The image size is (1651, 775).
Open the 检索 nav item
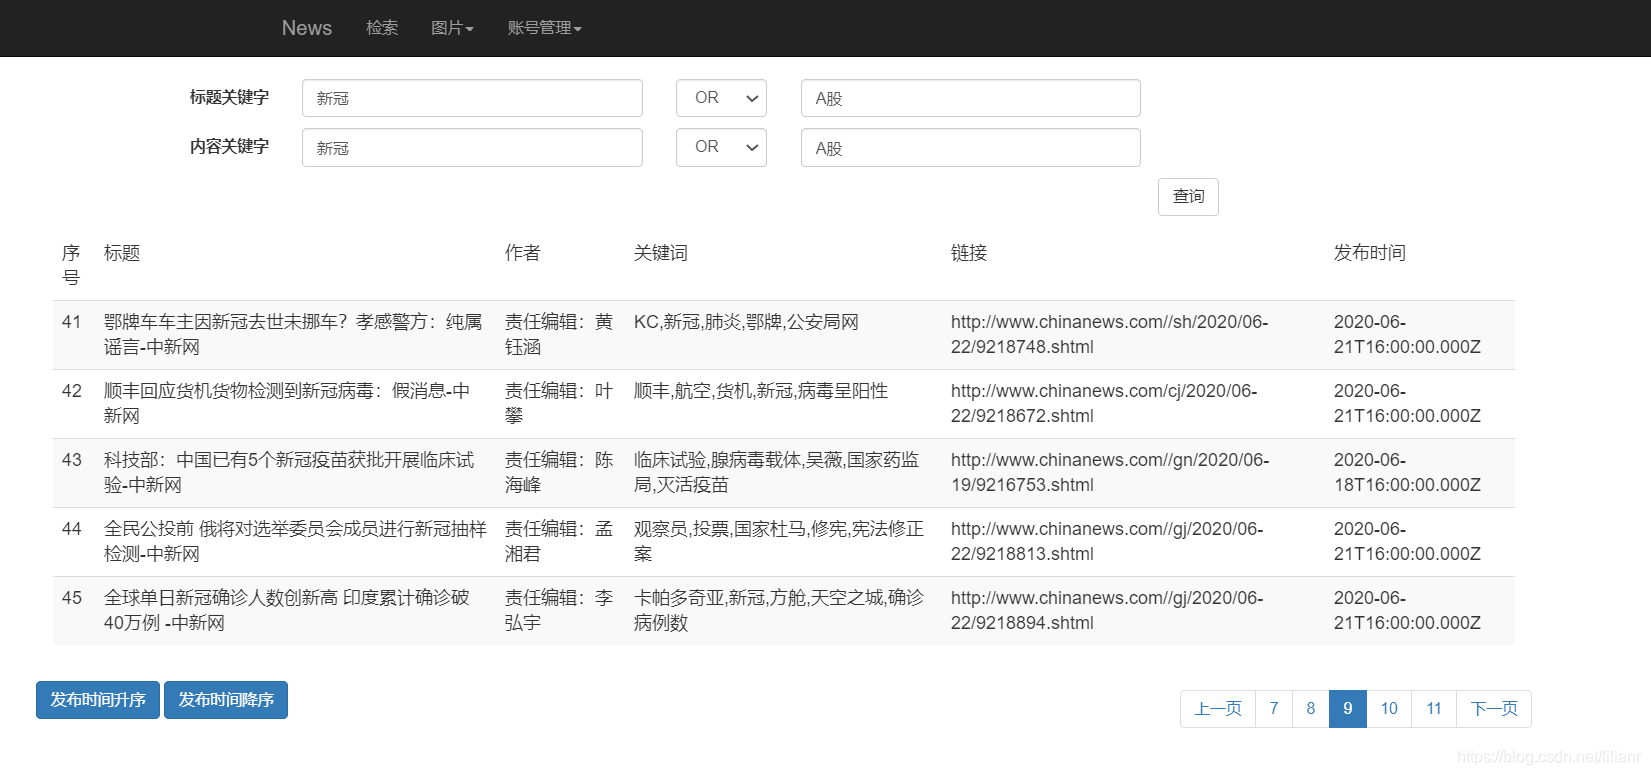tap(382, 28)
